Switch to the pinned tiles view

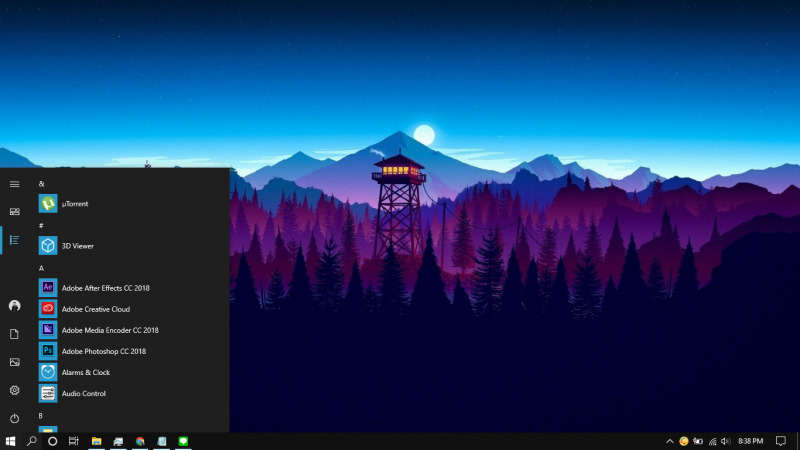(14, 212)
